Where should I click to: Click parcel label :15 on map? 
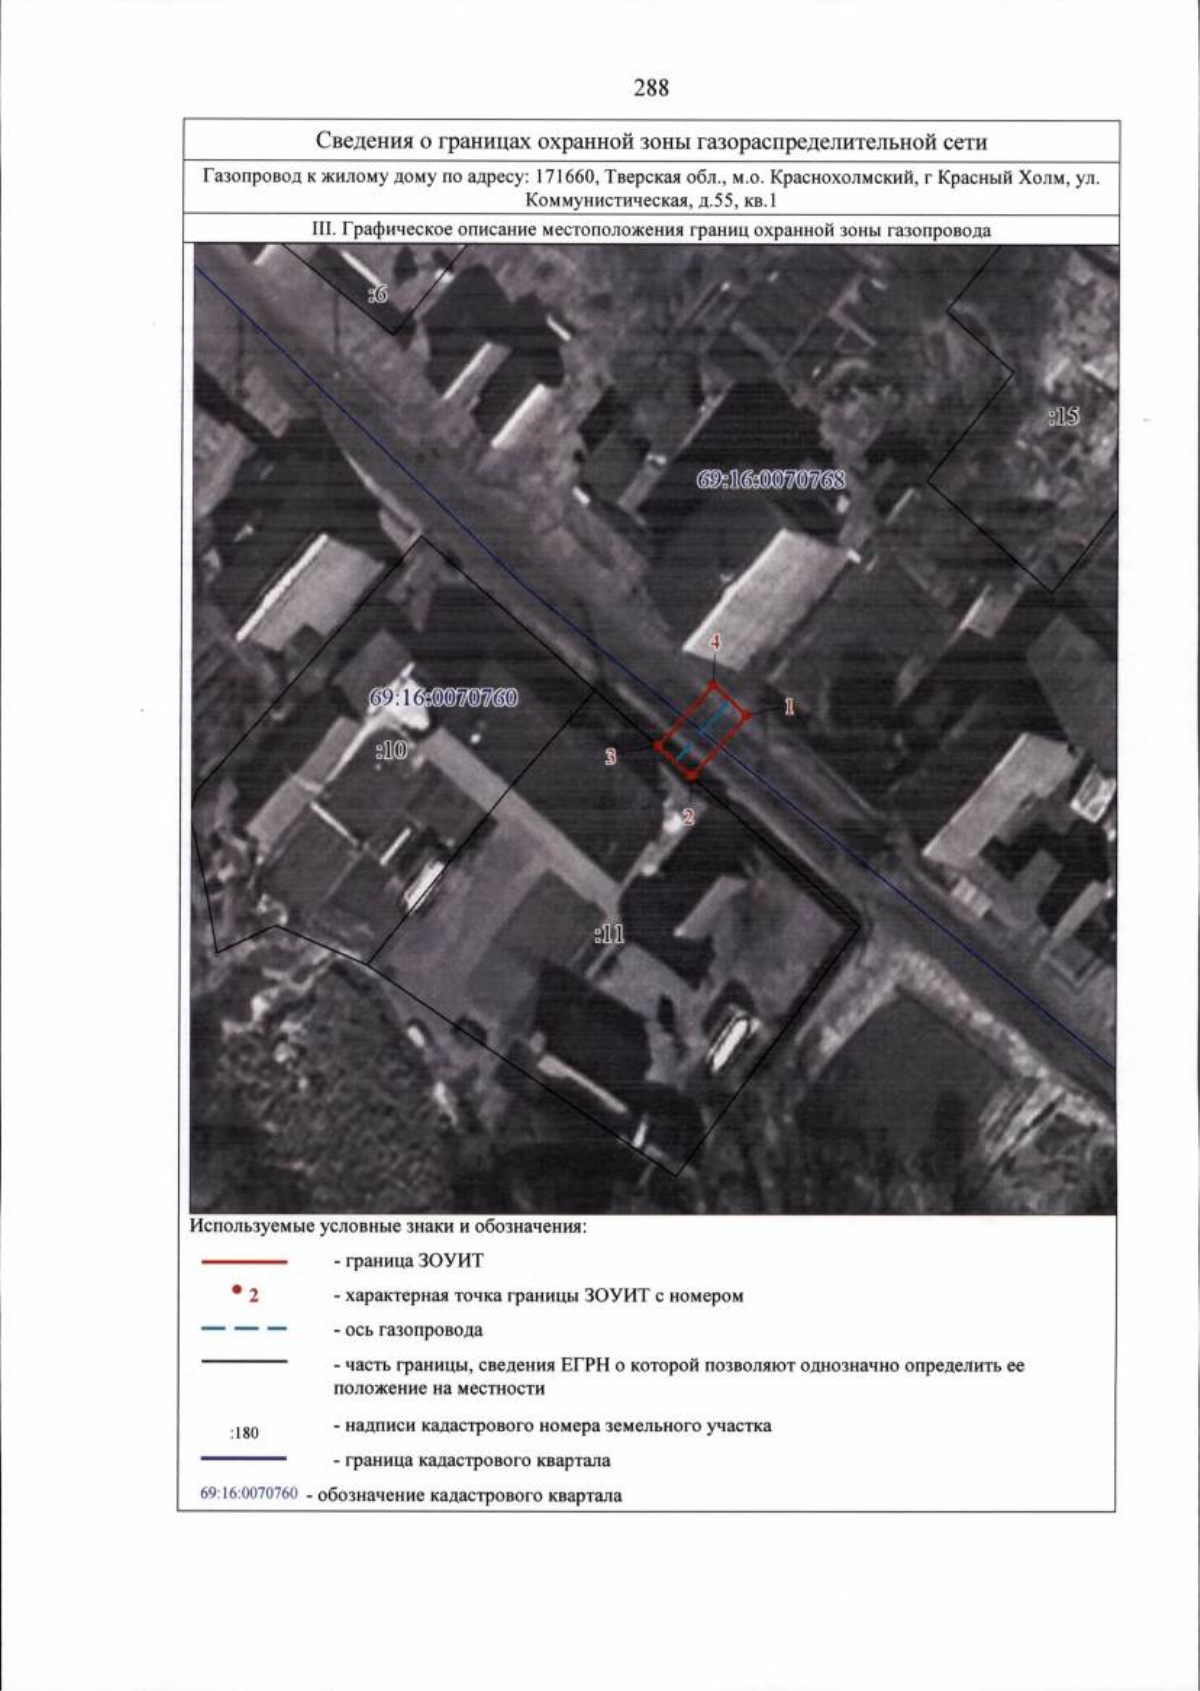click(1064, 416)
